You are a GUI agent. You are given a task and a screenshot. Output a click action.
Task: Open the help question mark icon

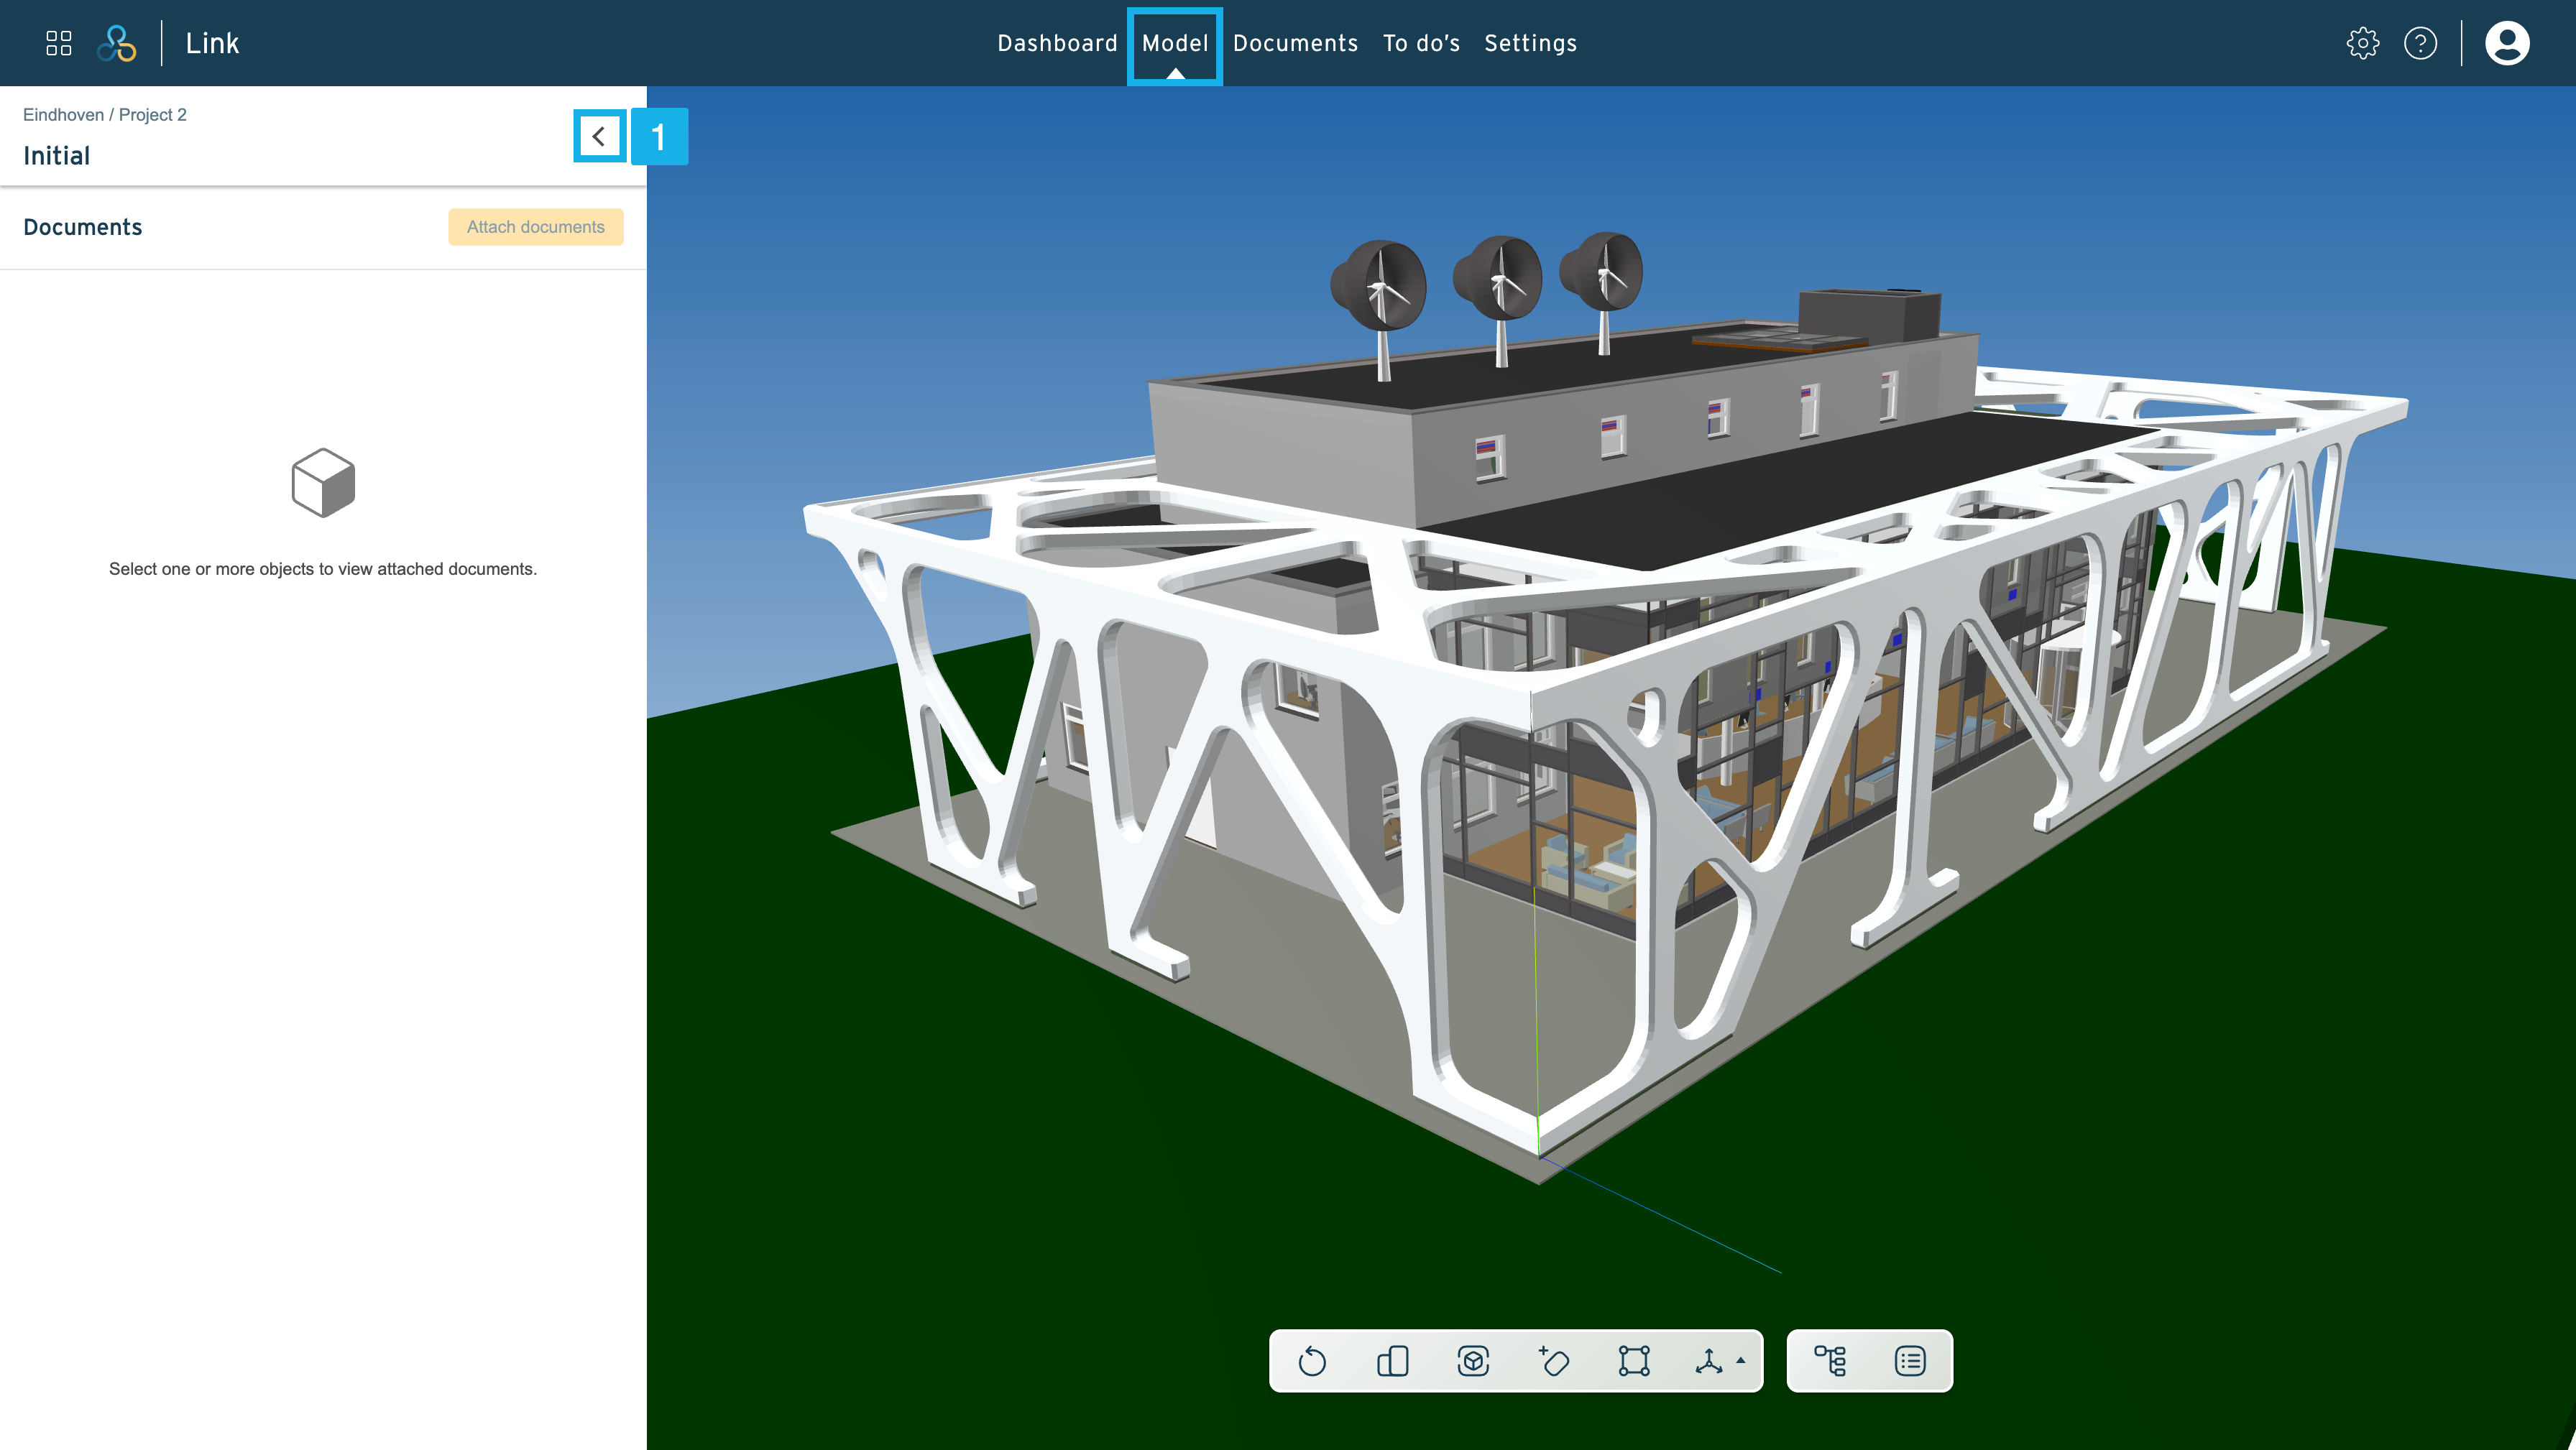point(2420,43)
